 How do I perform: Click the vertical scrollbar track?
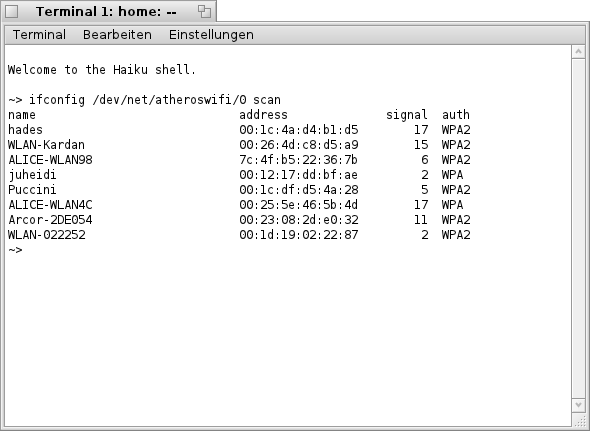point(578,228)
